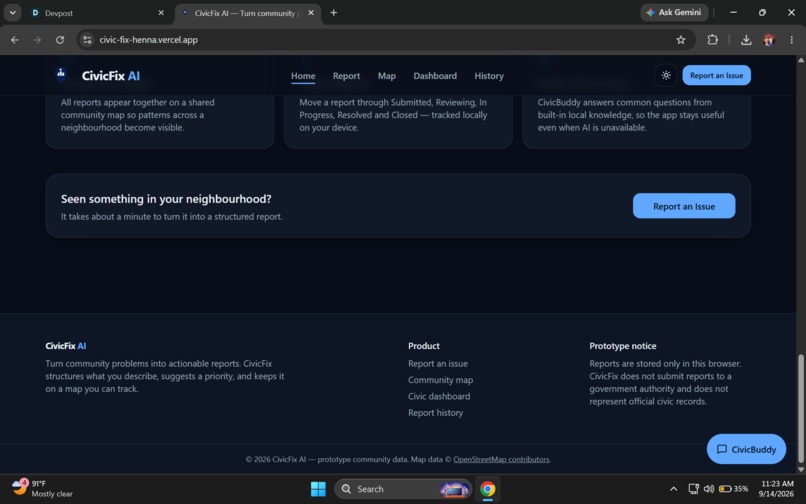Open the History nav item
This screenshot has width=806, height=504.
pyautogui.click(x=489, y=76)
